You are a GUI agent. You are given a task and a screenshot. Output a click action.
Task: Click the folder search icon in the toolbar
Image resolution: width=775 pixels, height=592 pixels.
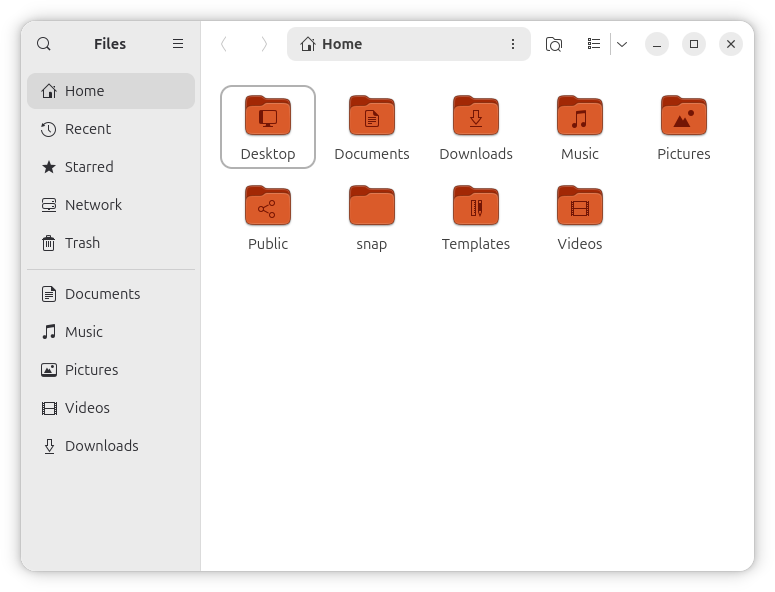click(554, 44)
